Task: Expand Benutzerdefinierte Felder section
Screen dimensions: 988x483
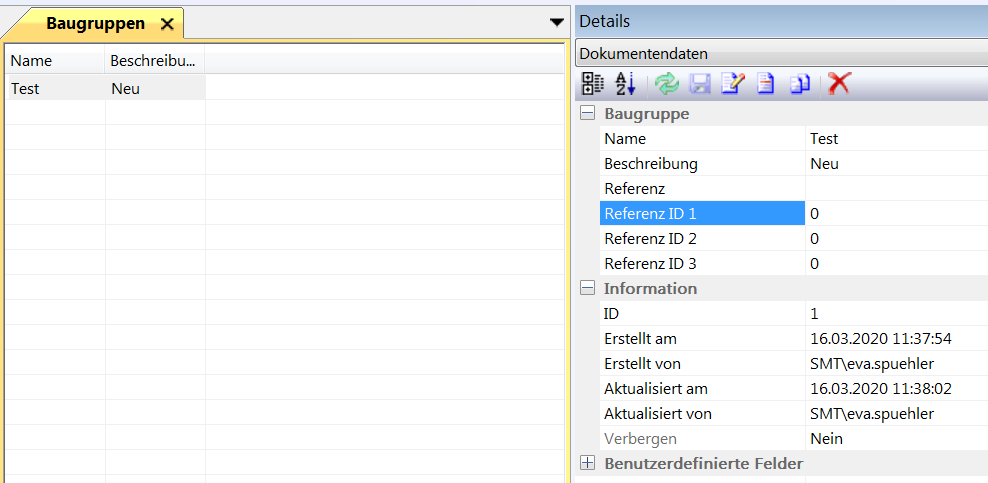Action: [588, 463]
